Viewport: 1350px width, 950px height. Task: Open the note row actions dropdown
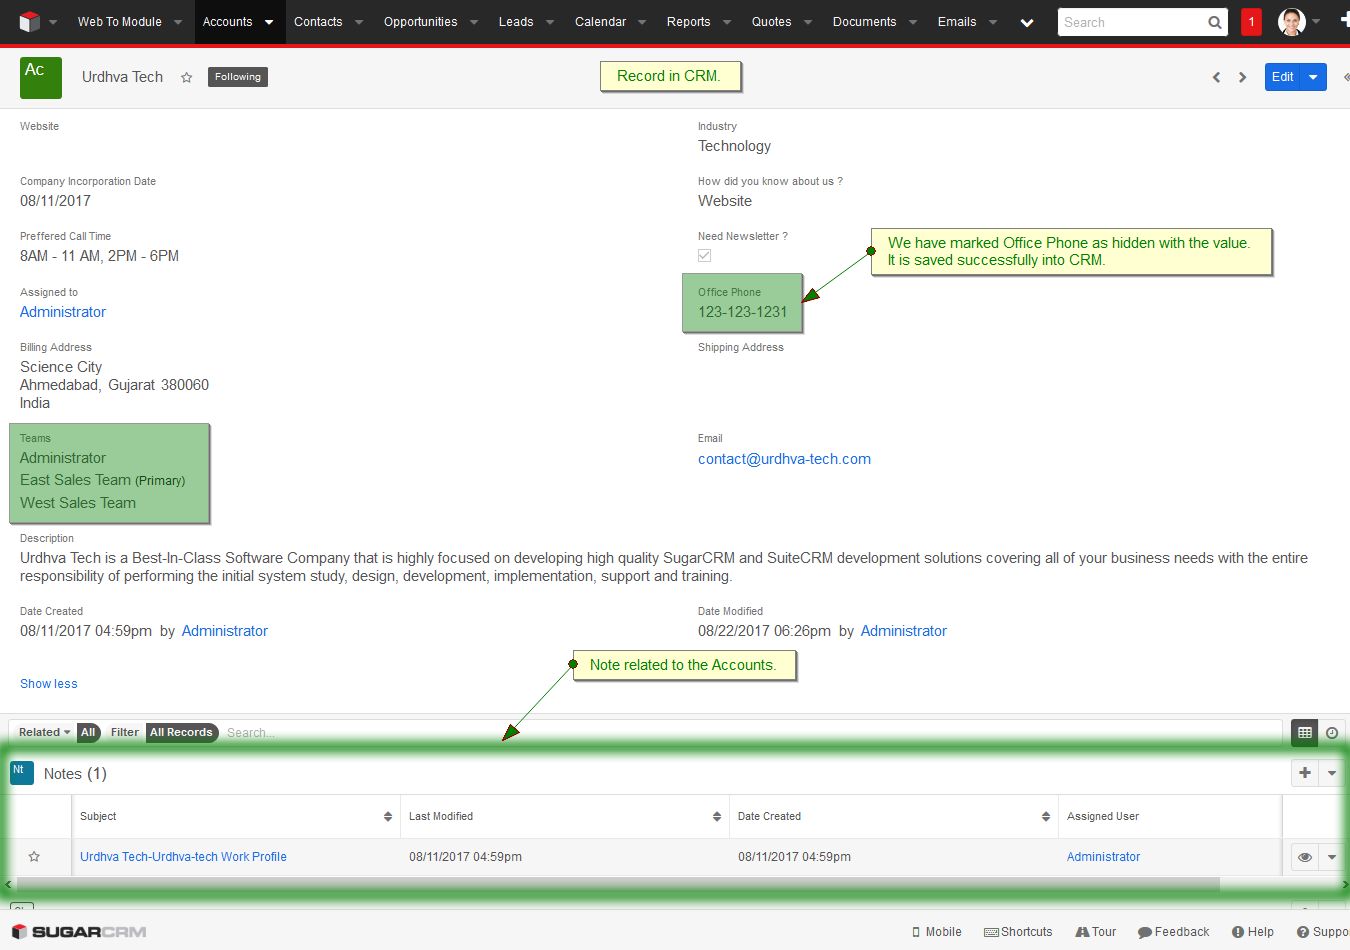click(1332, 857)
